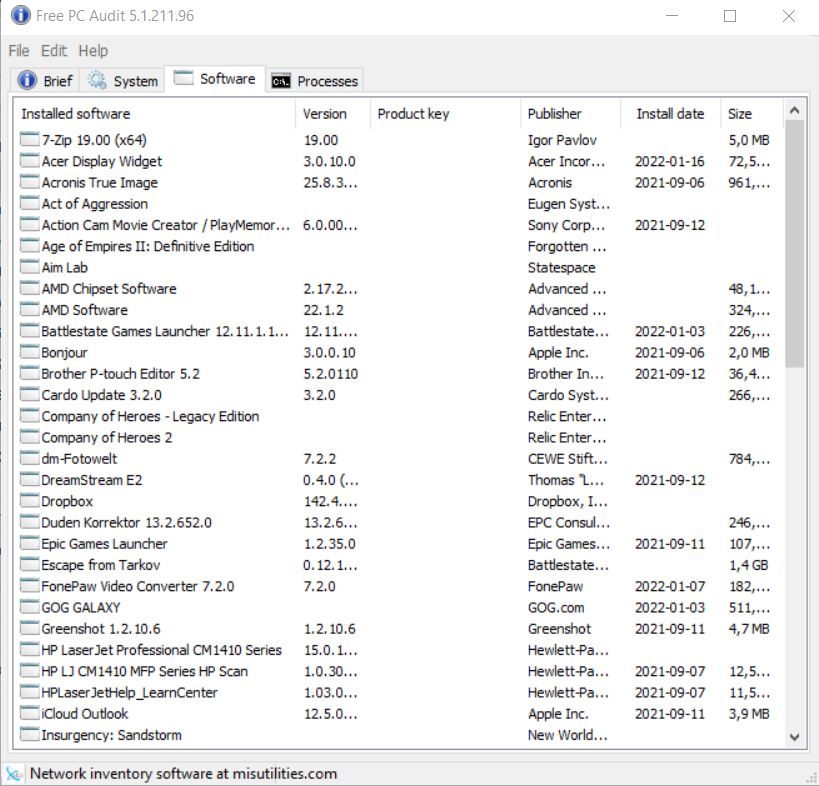Sort by the Install date column header

(x=671, y=114)
